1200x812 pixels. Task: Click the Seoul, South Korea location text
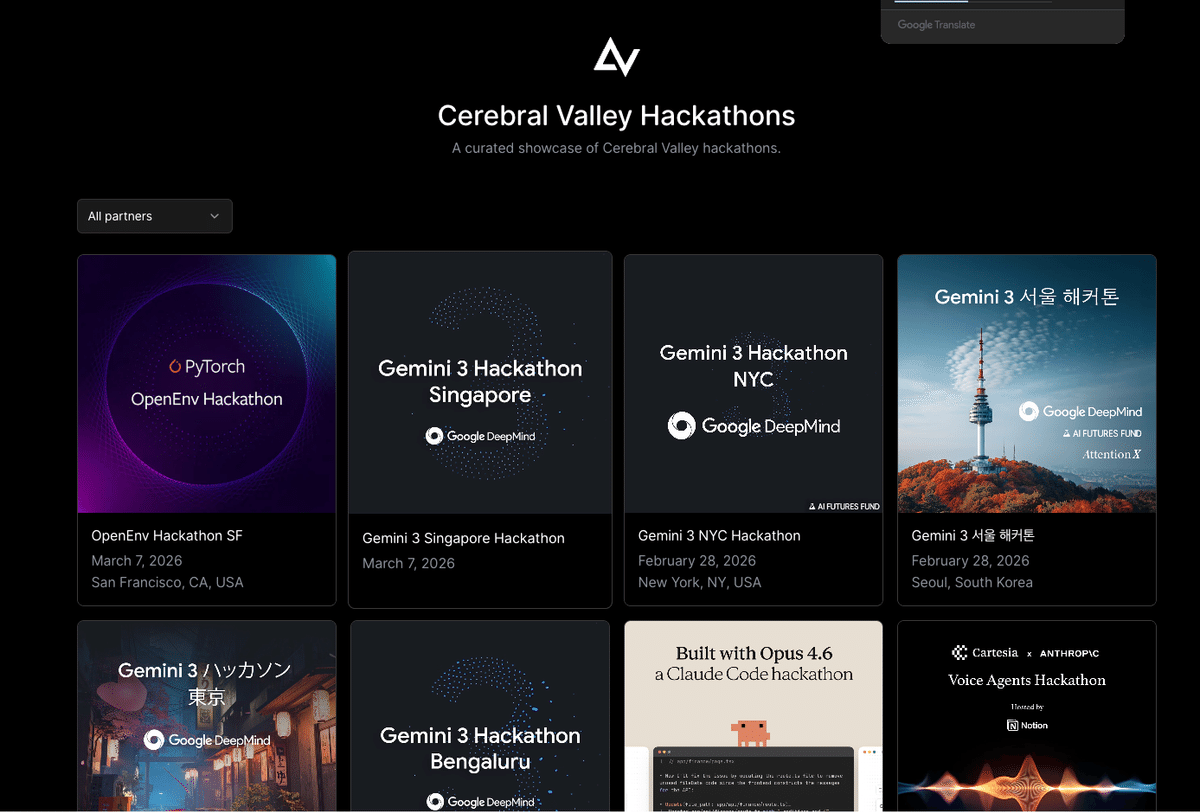pyautogui.click(x=972, y=582)
